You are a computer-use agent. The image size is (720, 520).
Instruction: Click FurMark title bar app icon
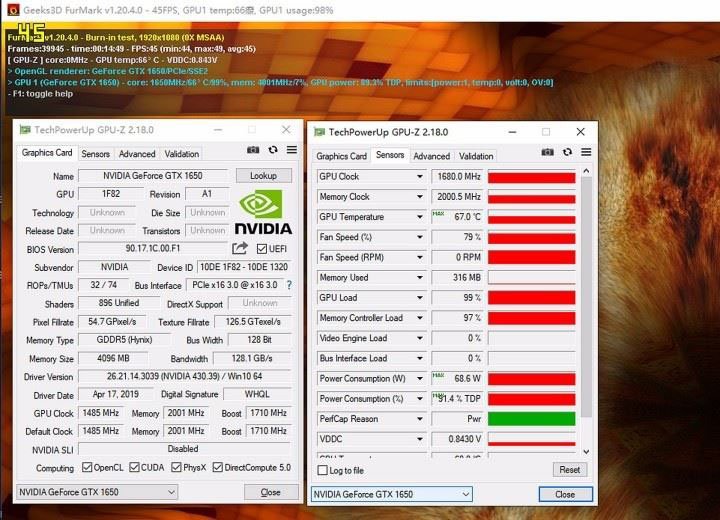point(13,10)
